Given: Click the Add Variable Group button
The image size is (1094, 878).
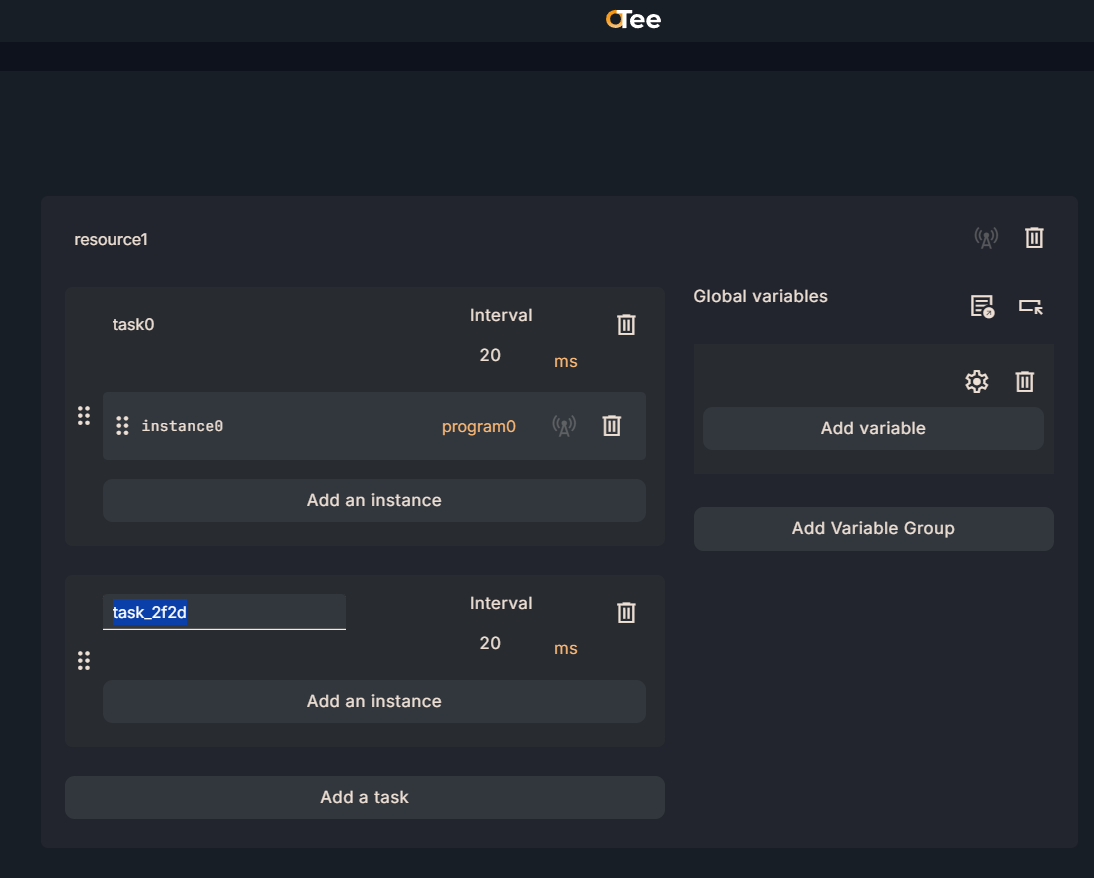Looking at the screenshot, I should [872, 528].
